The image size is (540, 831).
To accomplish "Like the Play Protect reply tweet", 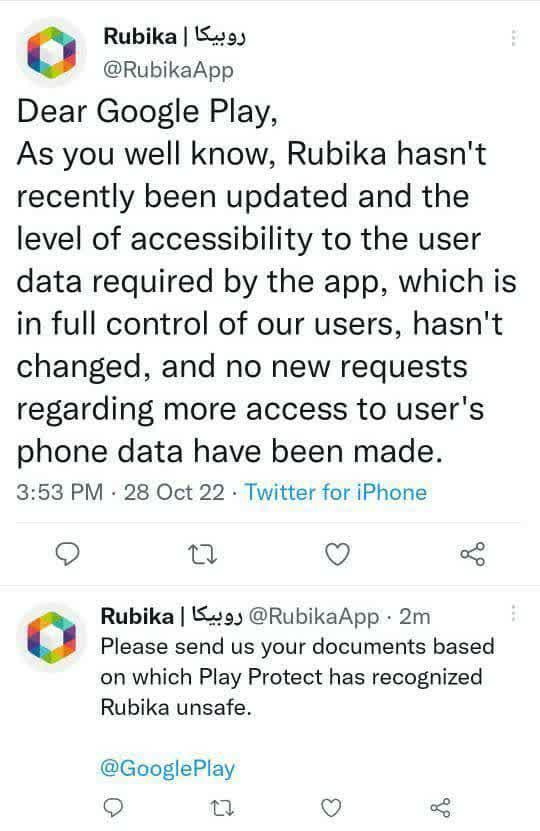I will tap(331, 808).
